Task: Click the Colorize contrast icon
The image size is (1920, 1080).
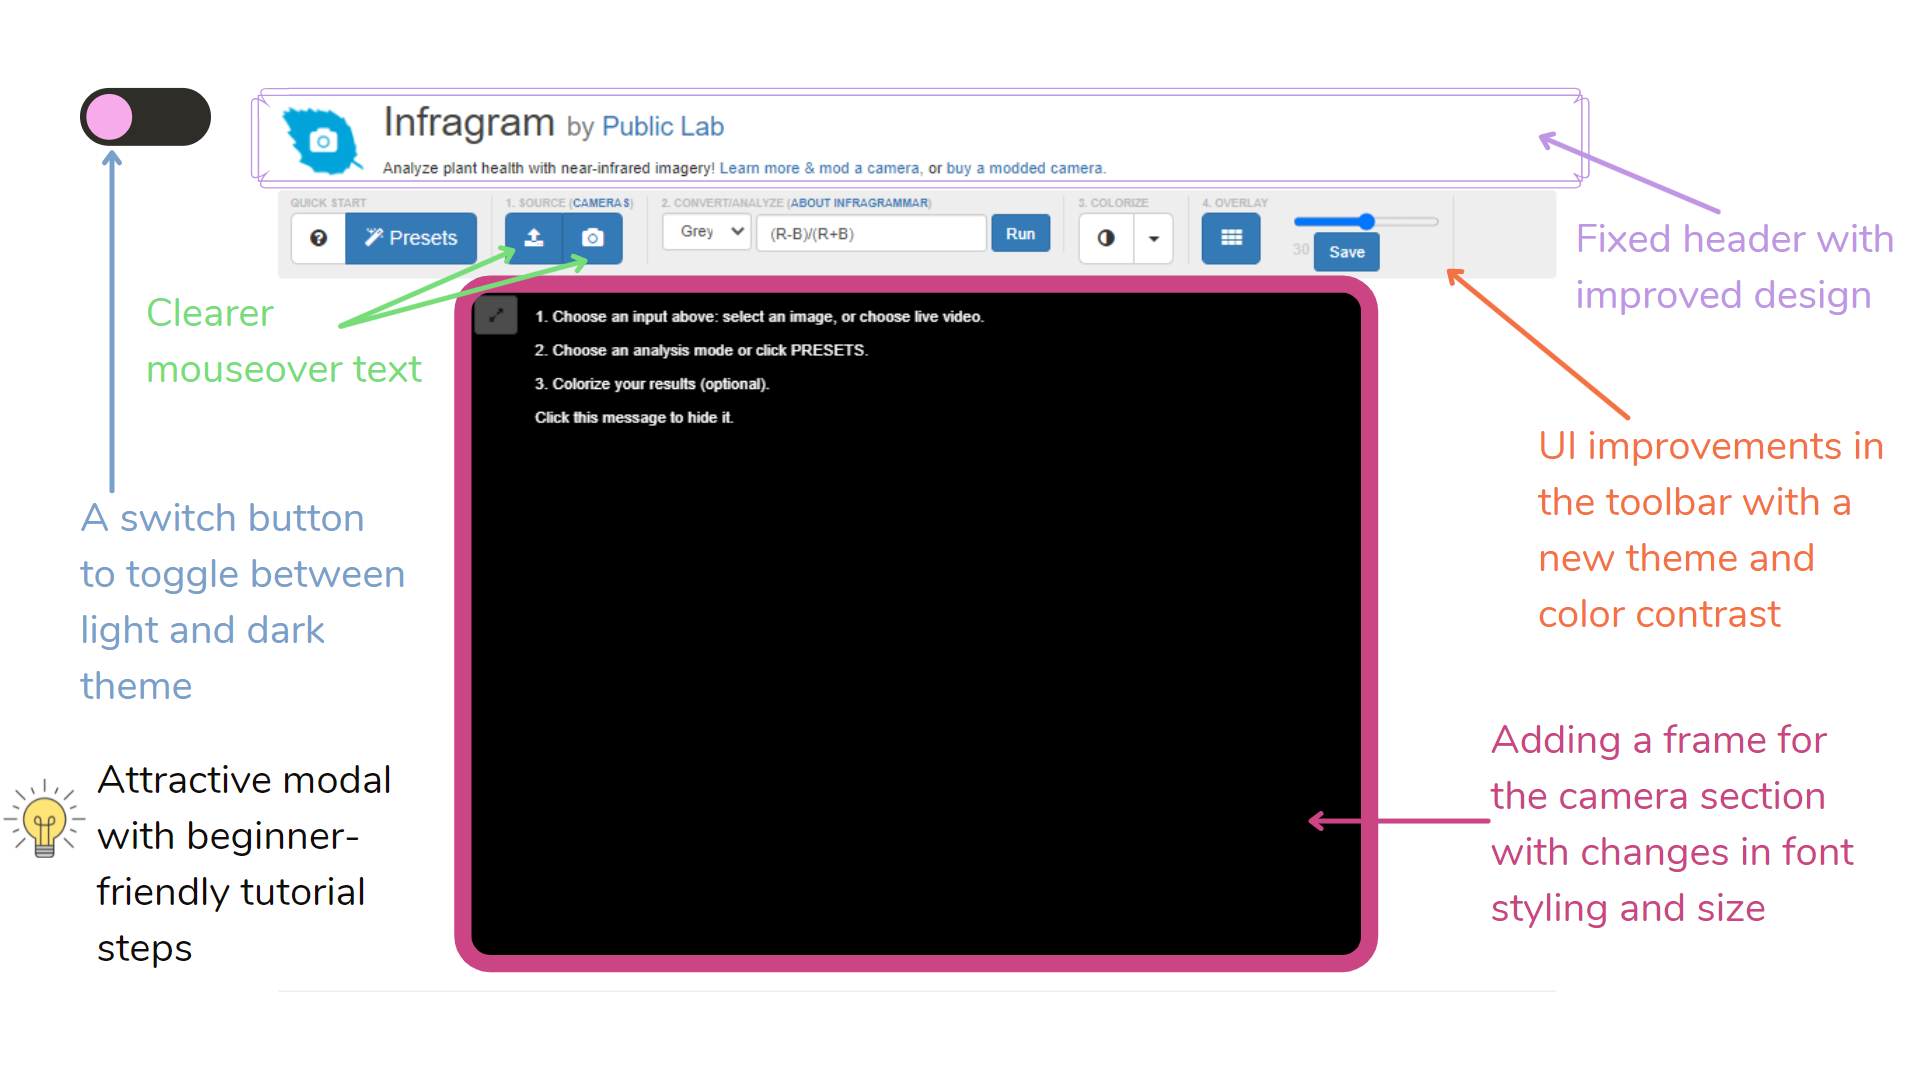Action: (x=1106, y=238)
